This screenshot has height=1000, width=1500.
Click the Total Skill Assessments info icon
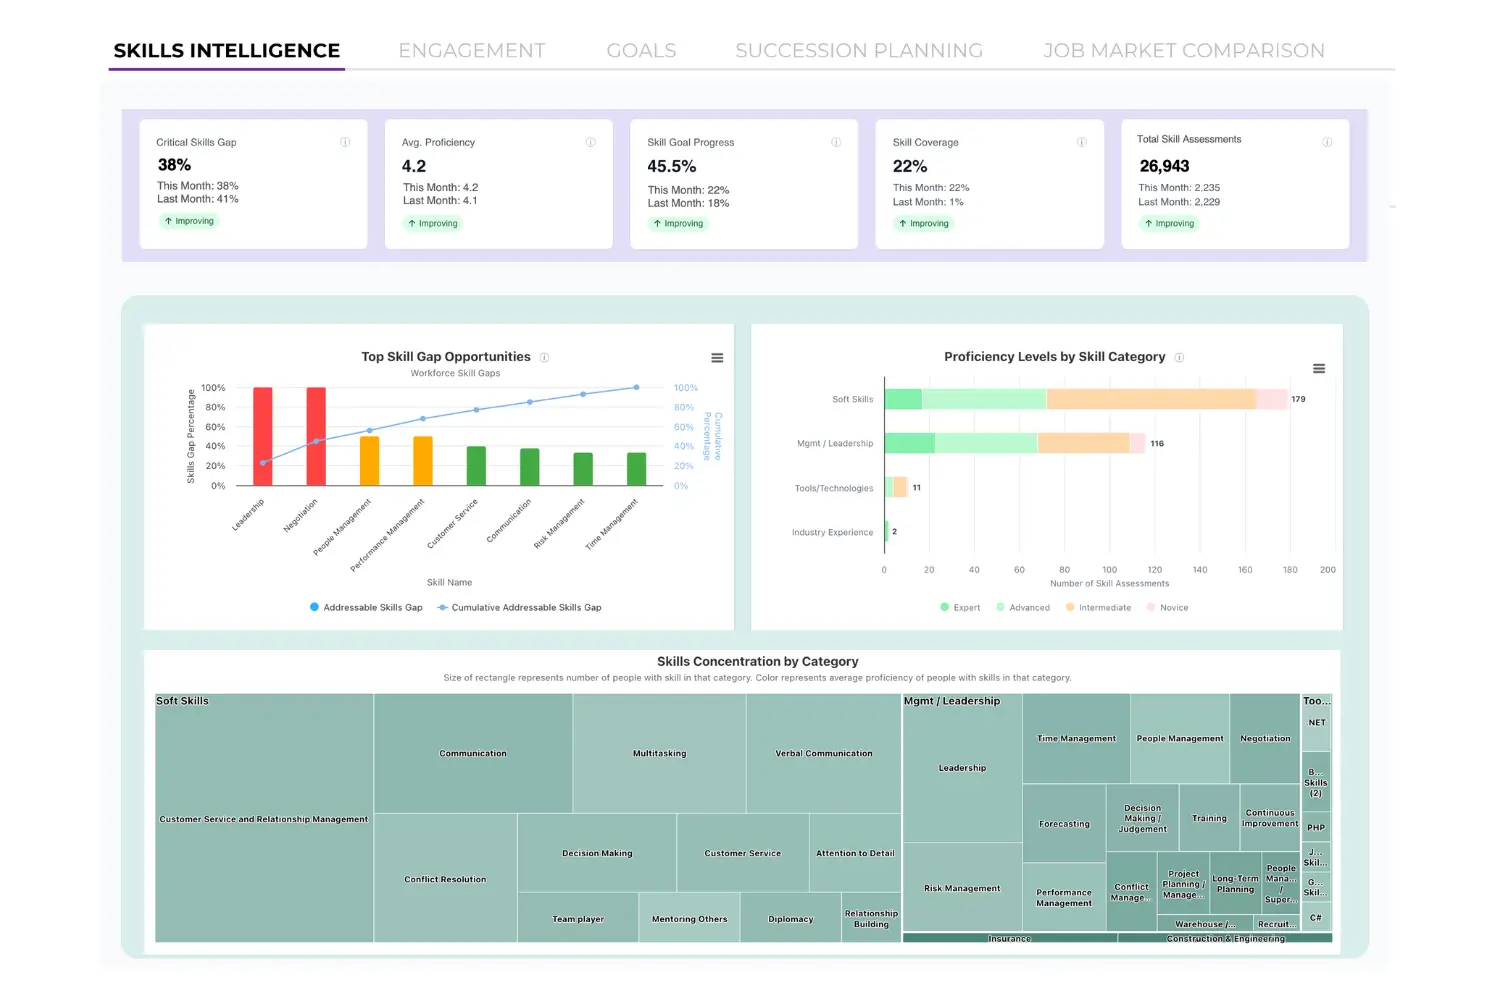point(1328,141)
